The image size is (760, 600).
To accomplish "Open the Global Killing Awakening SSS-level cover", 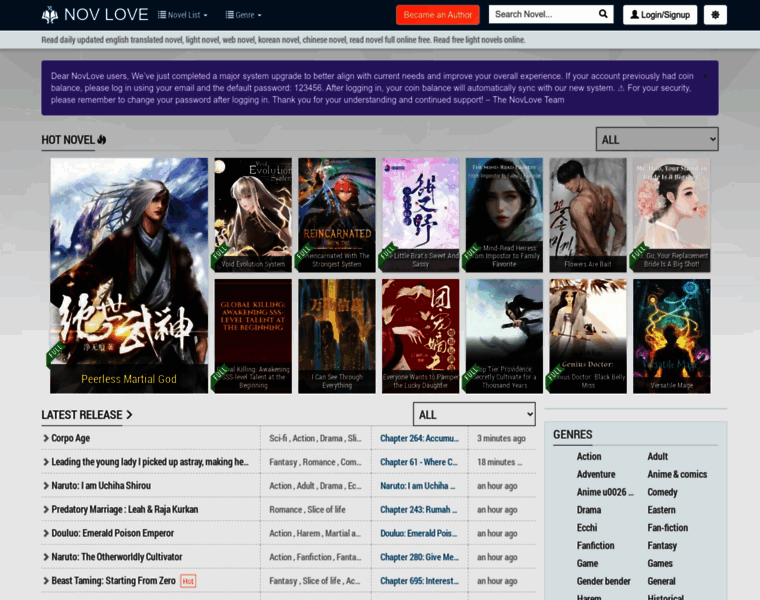I will tap(253, 336).
